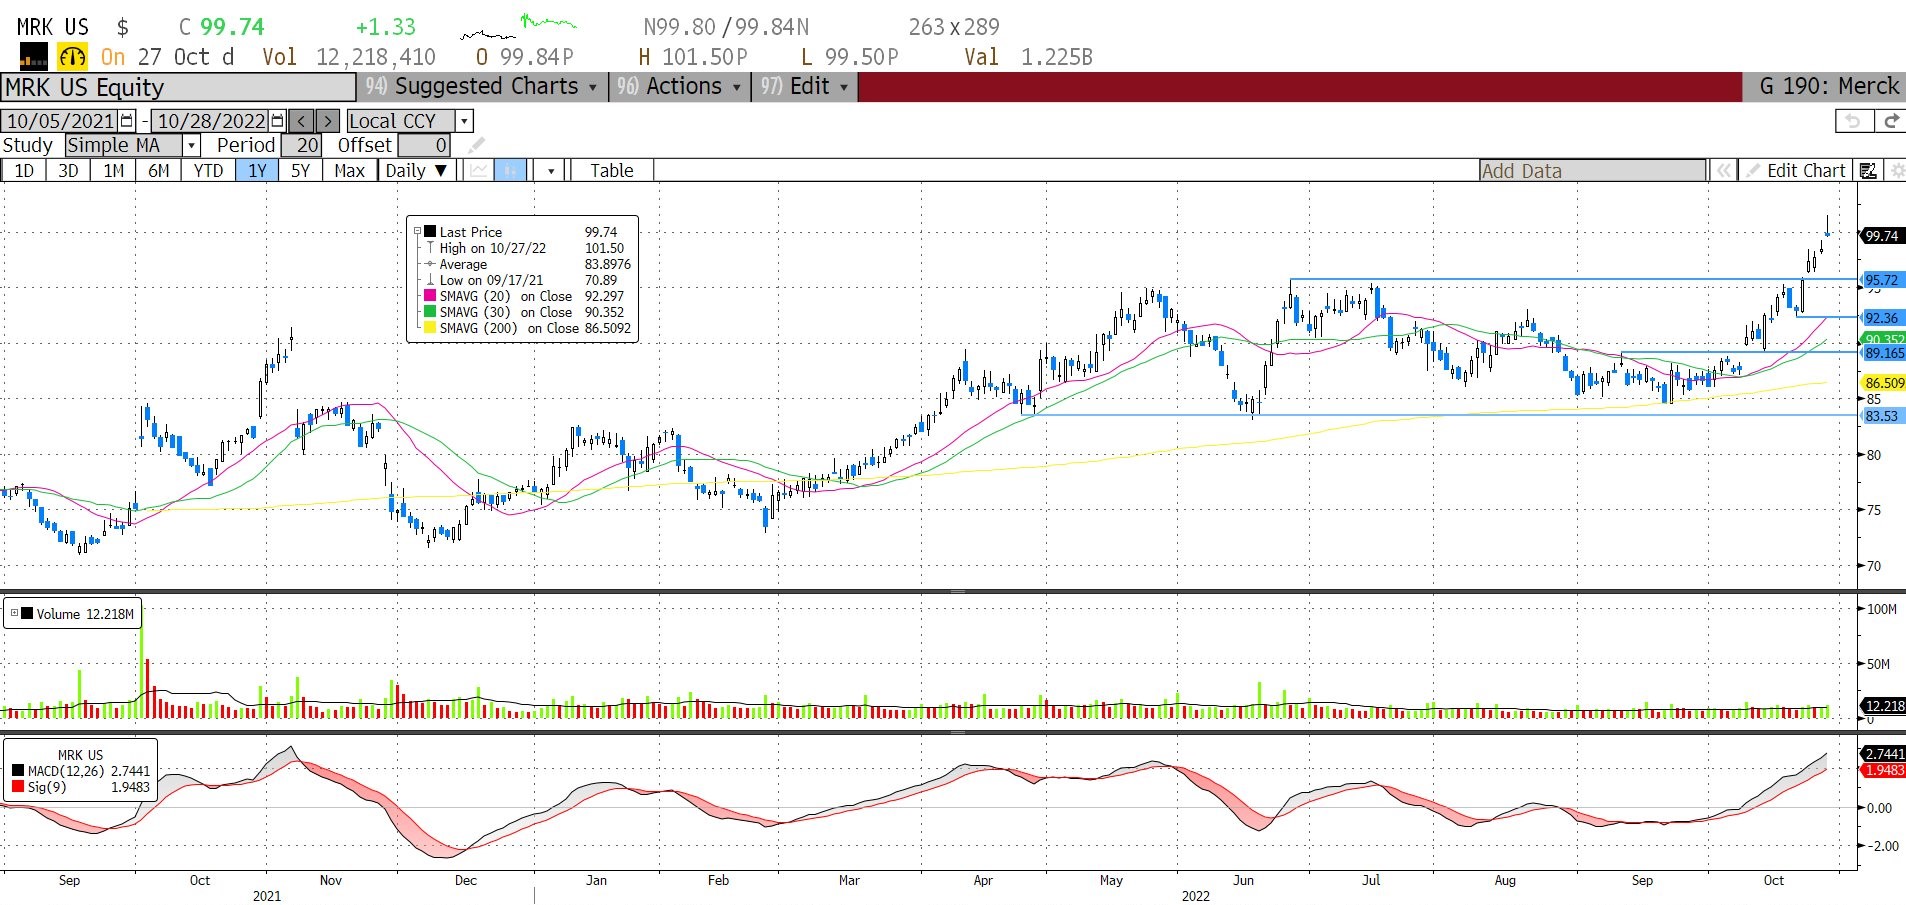
Task: Switch to Table view
Action: coord(612,170)
